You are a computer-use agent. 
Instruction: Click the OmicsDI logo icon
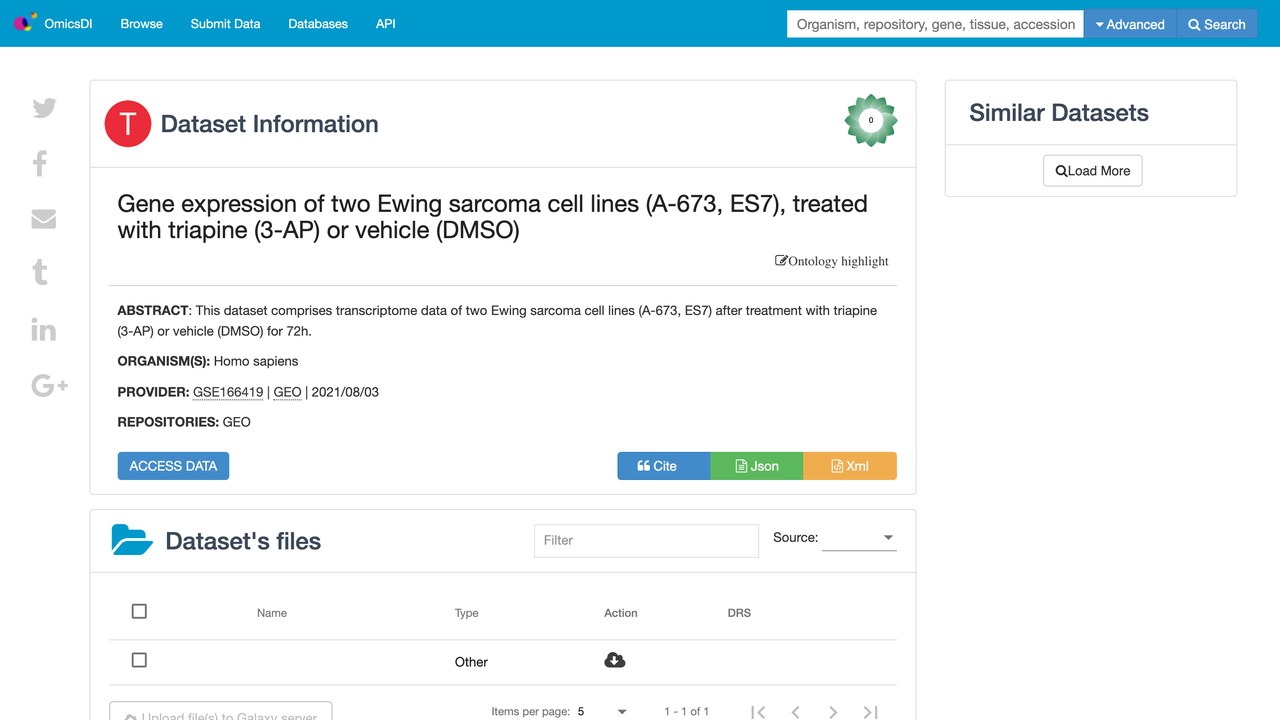25,23
